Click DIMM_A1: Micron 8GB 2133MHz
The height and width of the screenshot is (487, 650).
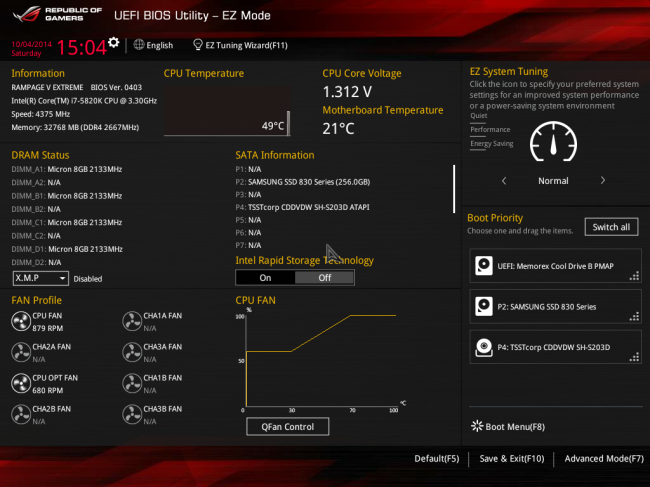pos(67,169)
